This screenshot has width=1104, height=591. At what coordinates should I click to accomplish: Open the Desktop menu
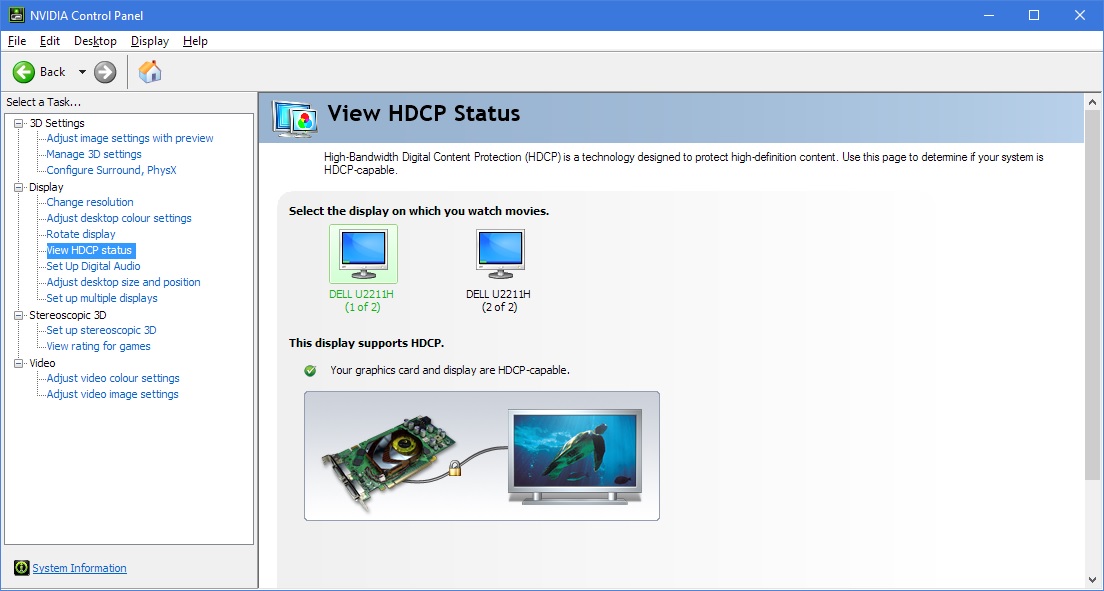[x=95, y=41]
